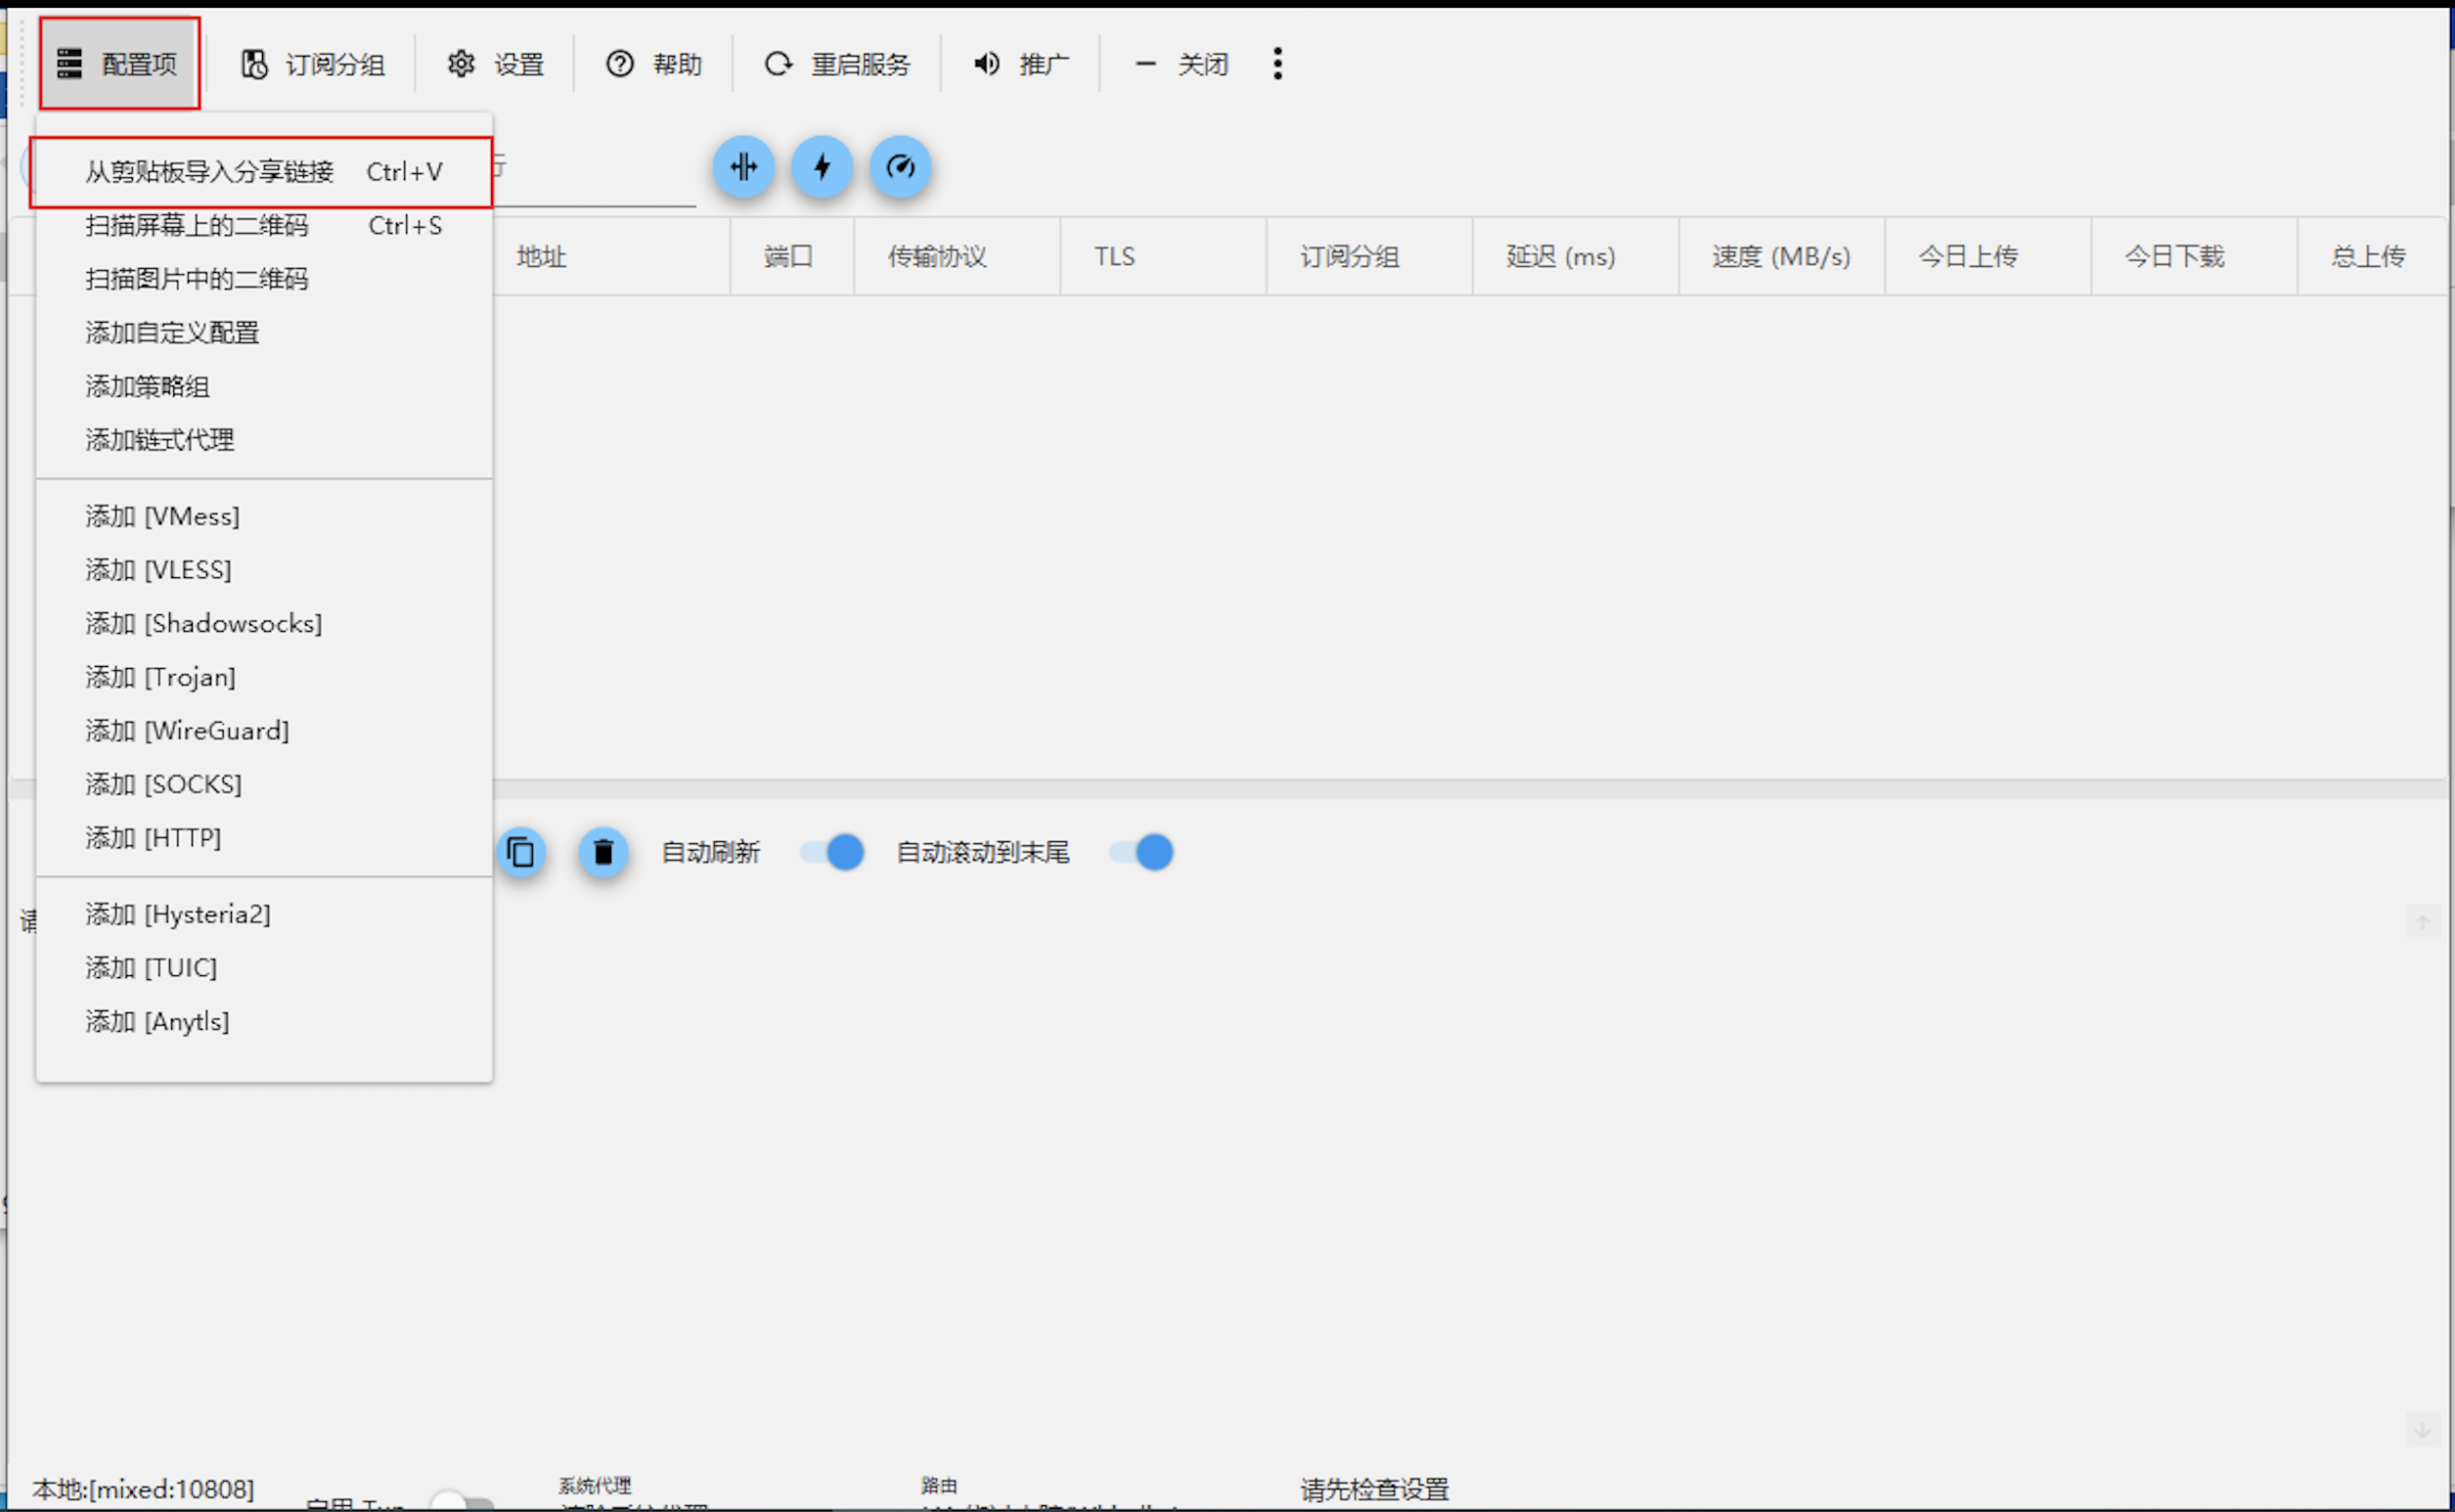
Task: Click the filter sliders circle icon
Action: (x=742, y=167)
